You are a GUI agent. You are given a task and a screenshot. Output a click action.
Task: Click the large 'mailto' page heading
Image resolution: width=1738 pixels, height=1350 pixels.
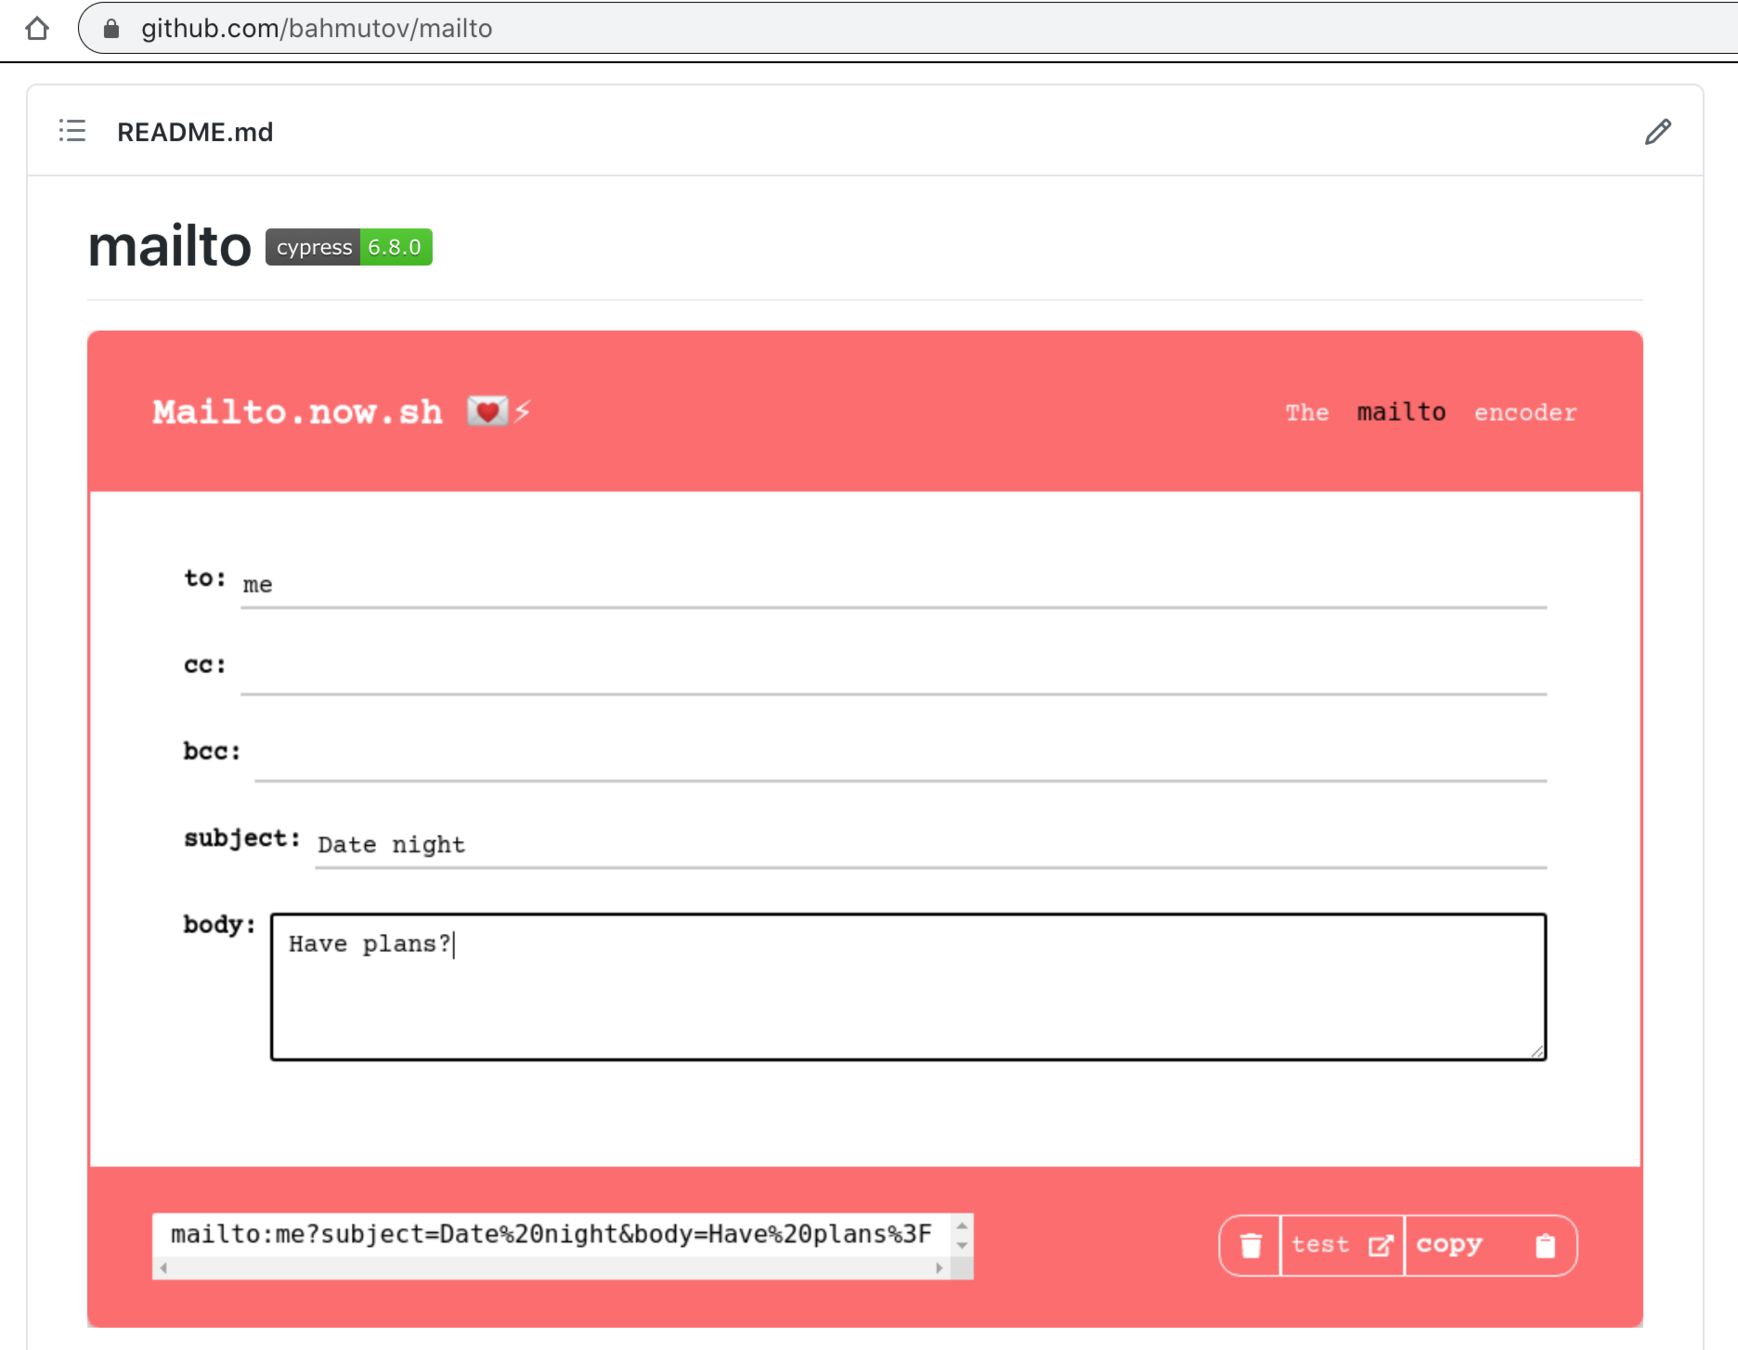coord(169,246)
